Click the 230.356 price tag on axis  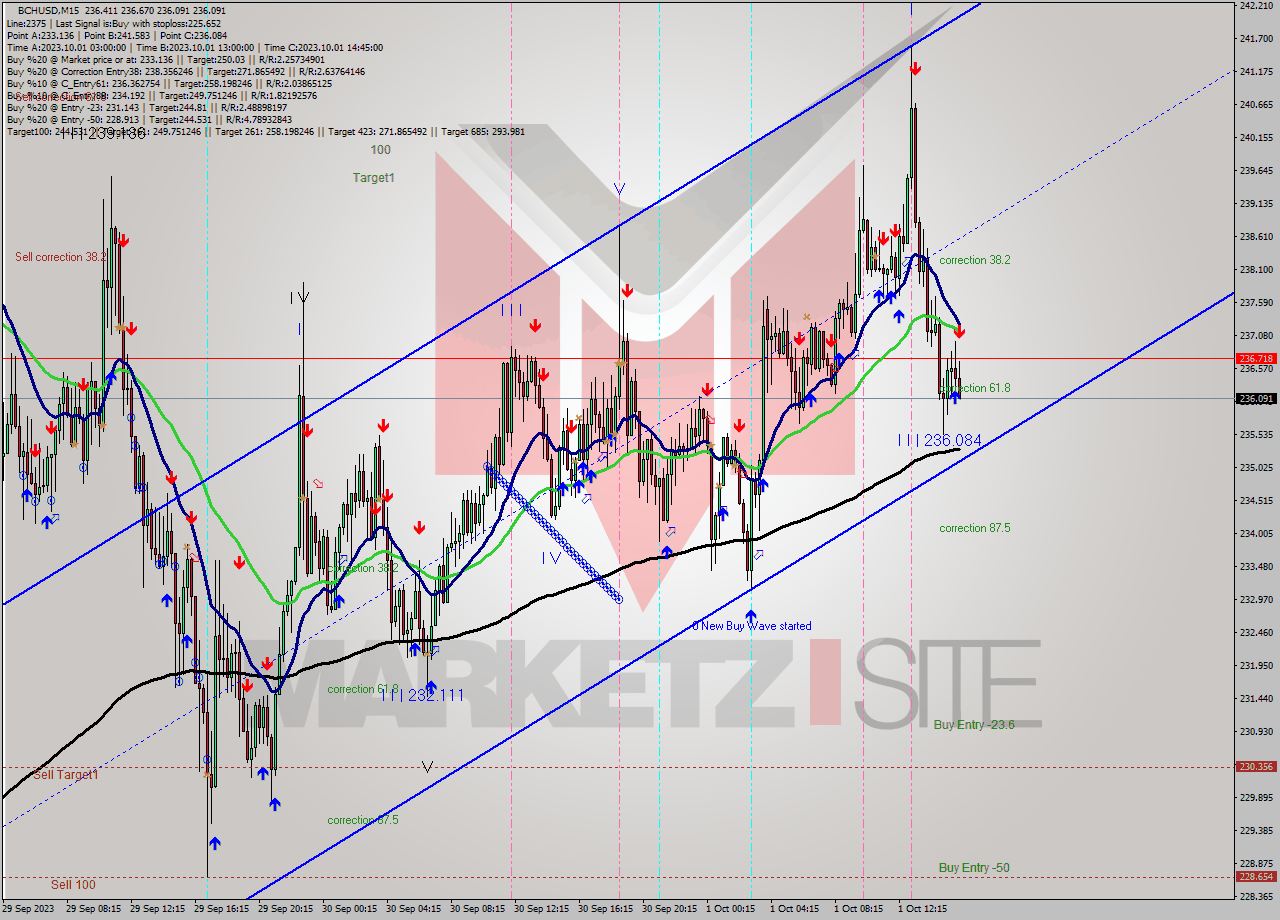click(x=1256, y=767)
